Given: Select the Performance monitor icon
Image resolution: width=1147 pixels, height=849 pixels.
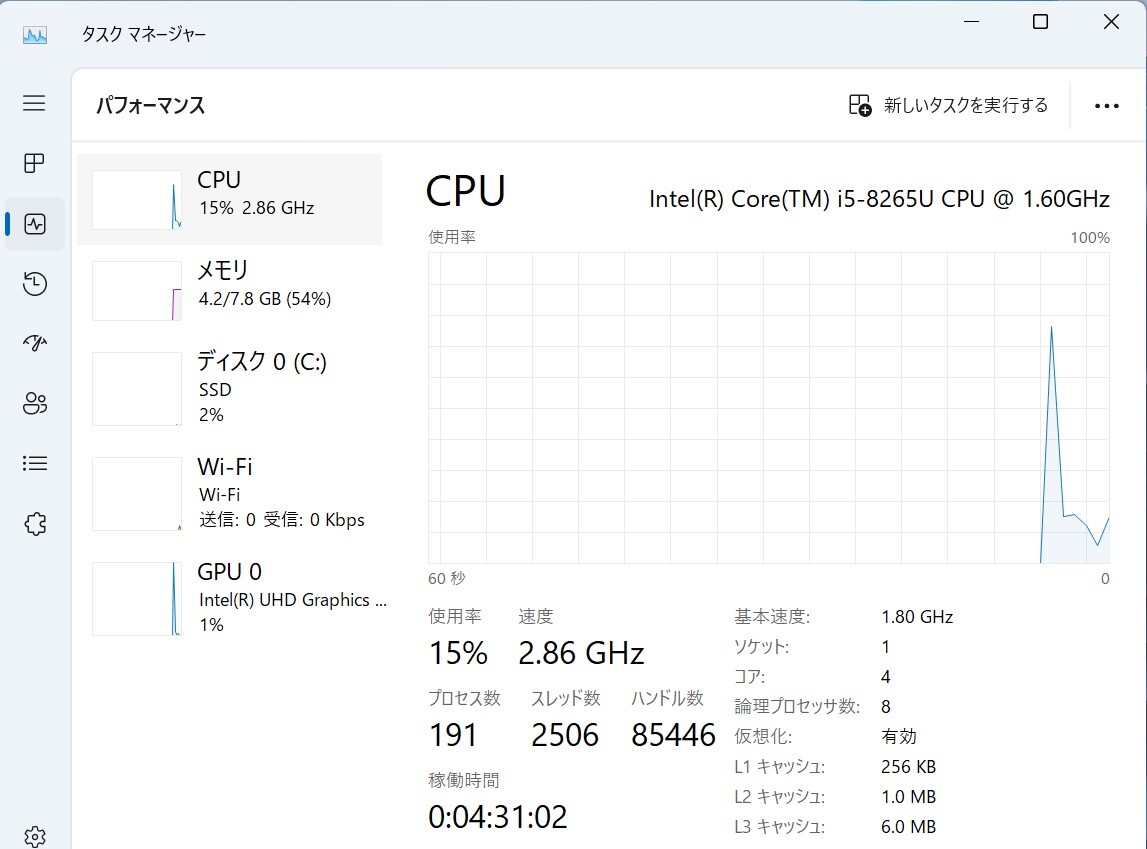Looking at the screenshot, I should (x=33, y=223).
